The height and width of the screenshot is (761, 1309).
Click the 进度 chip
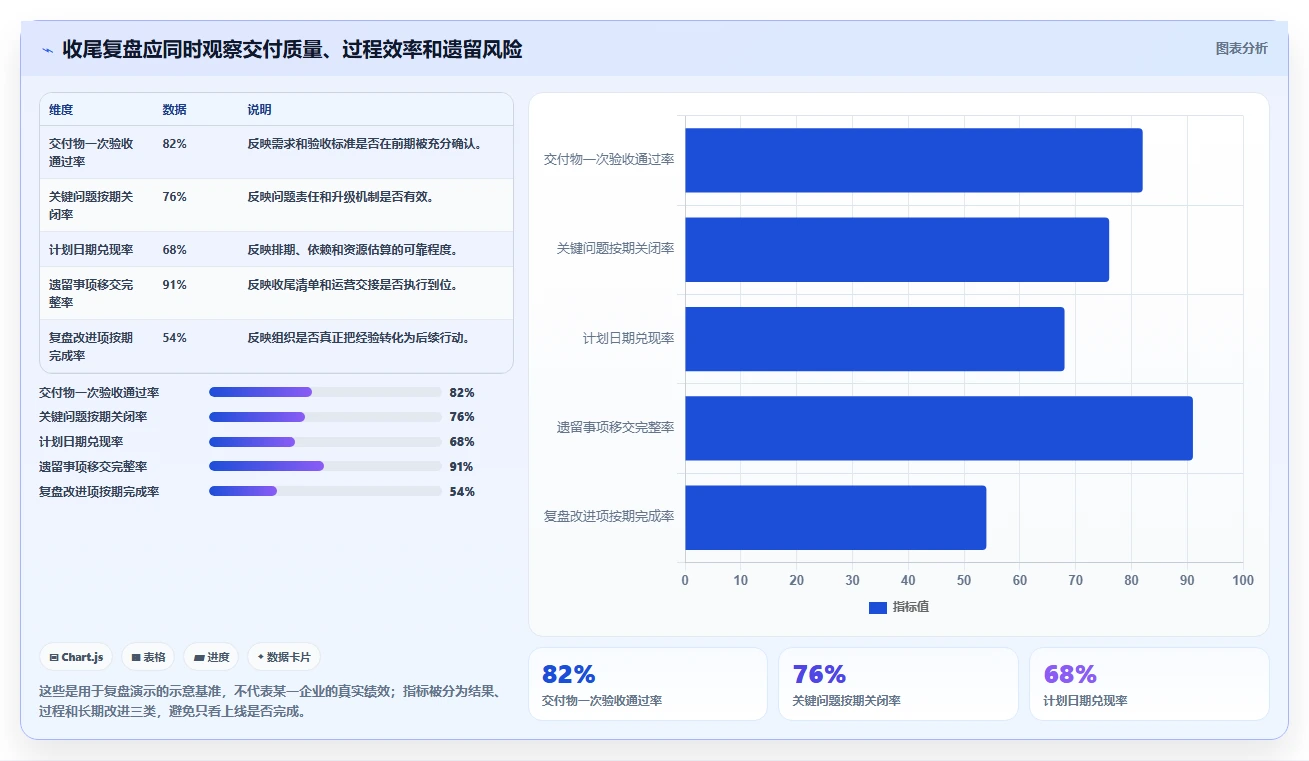pyautogui.click(x=211, y=657)
